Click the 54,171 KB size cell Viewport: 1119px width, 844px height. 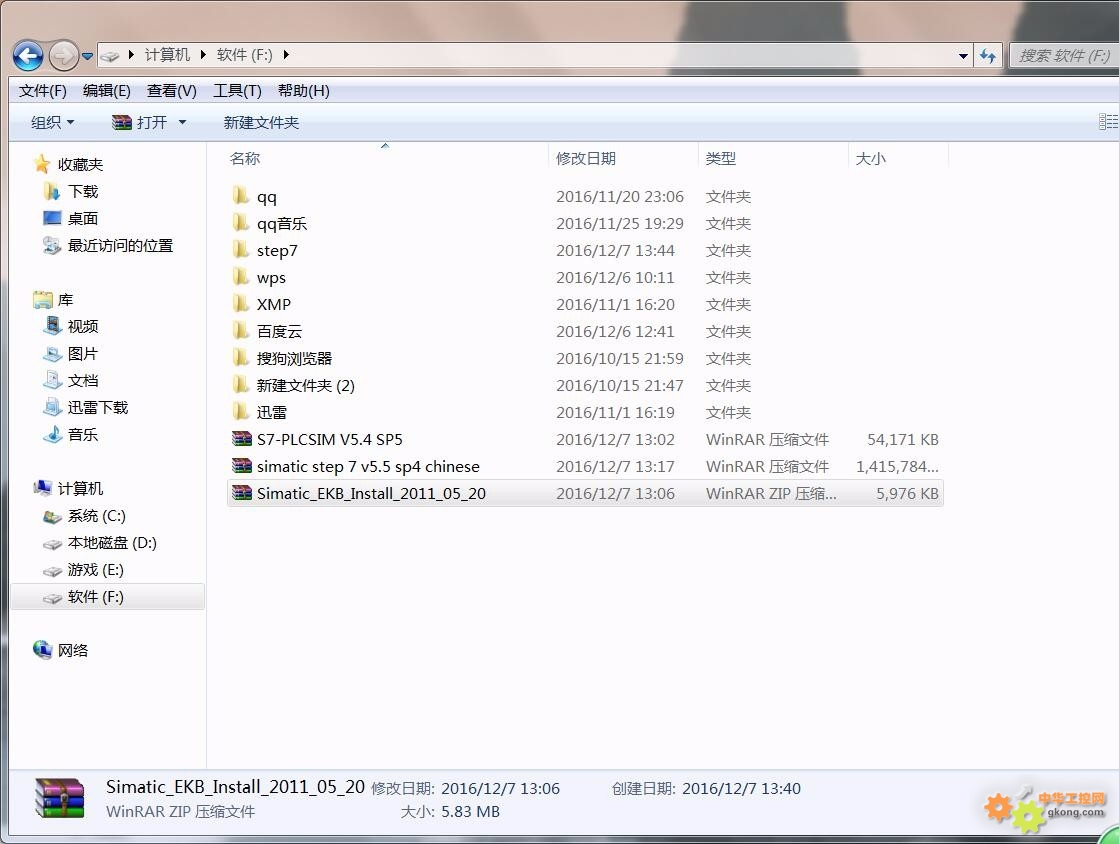point(903,439)
